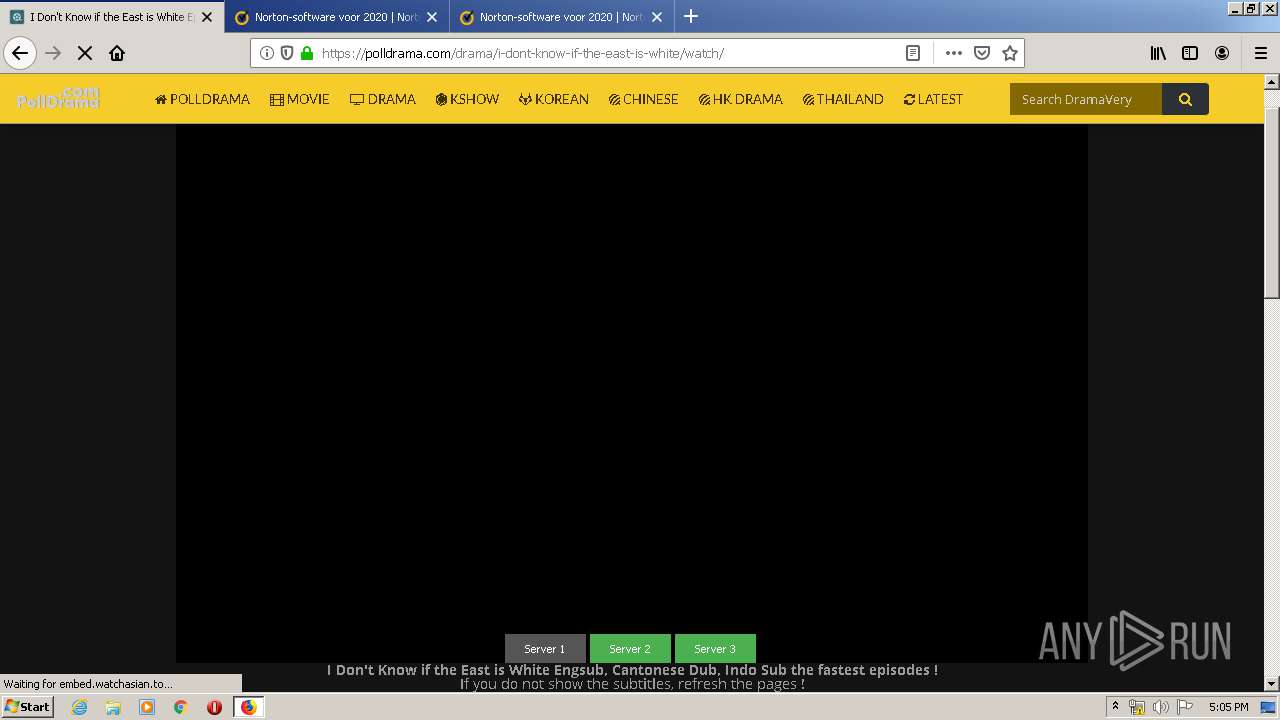Open Firefox library
The width and height of the screenshot is (1280, 720).
click(x=1158, y=53)
